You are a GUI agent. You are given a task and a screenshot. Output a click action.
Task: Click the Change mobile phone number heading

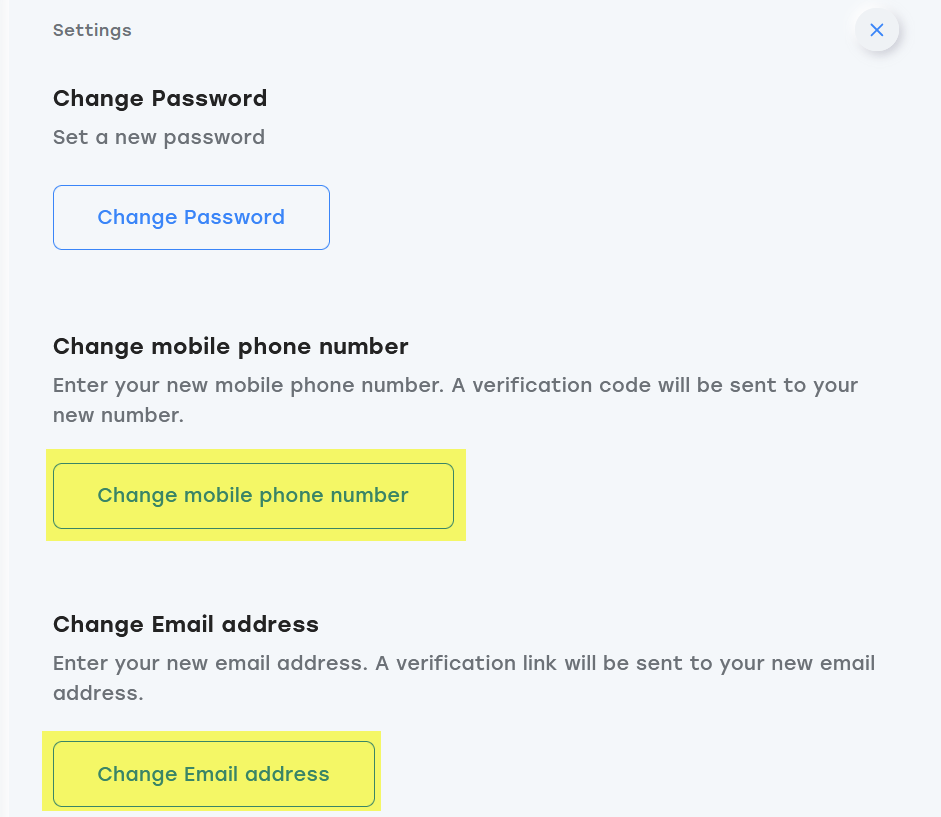[x=231, y=346]
